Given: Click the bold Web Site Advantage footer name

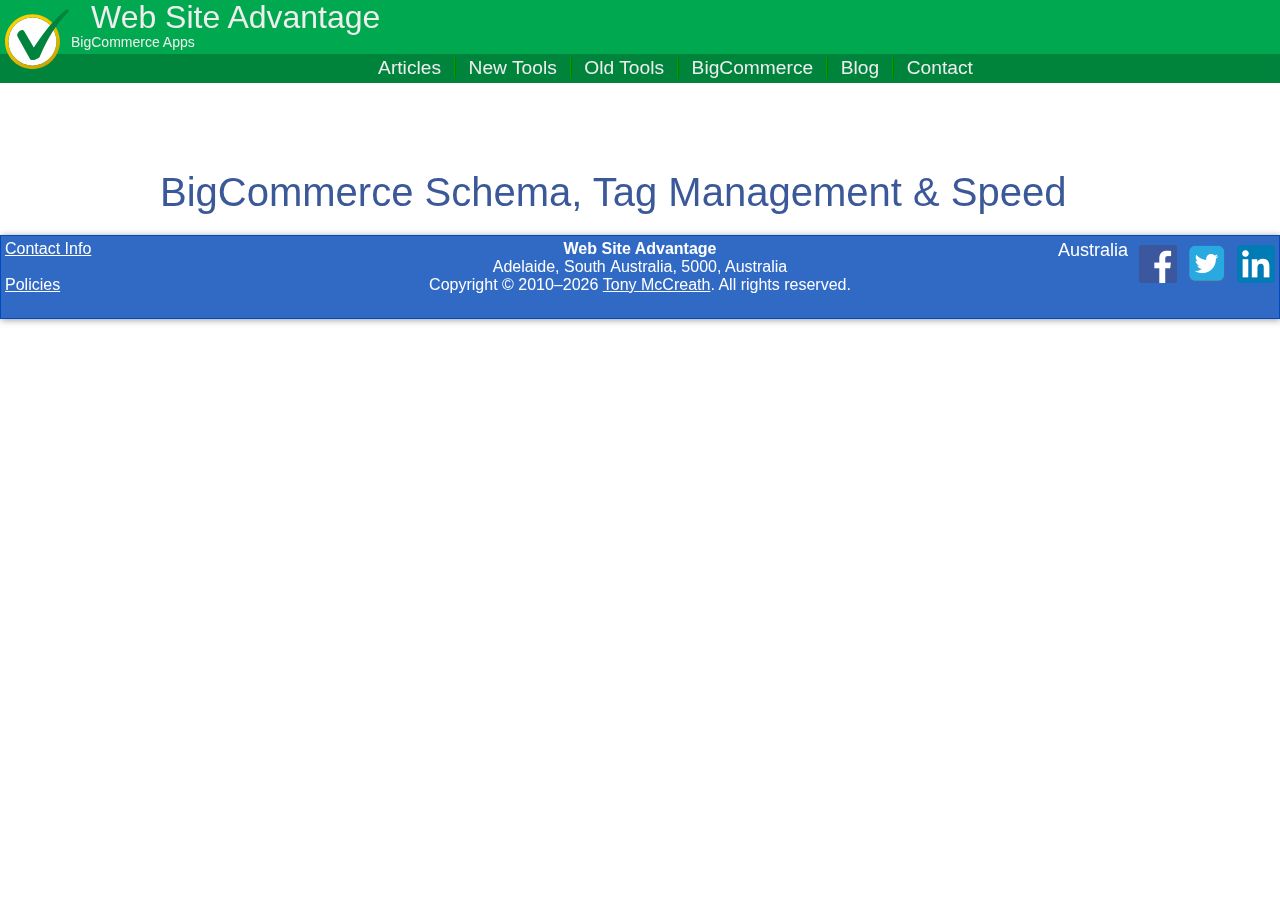Looking at the screenshot, I should pyautogui.click(x=640, y=249).
